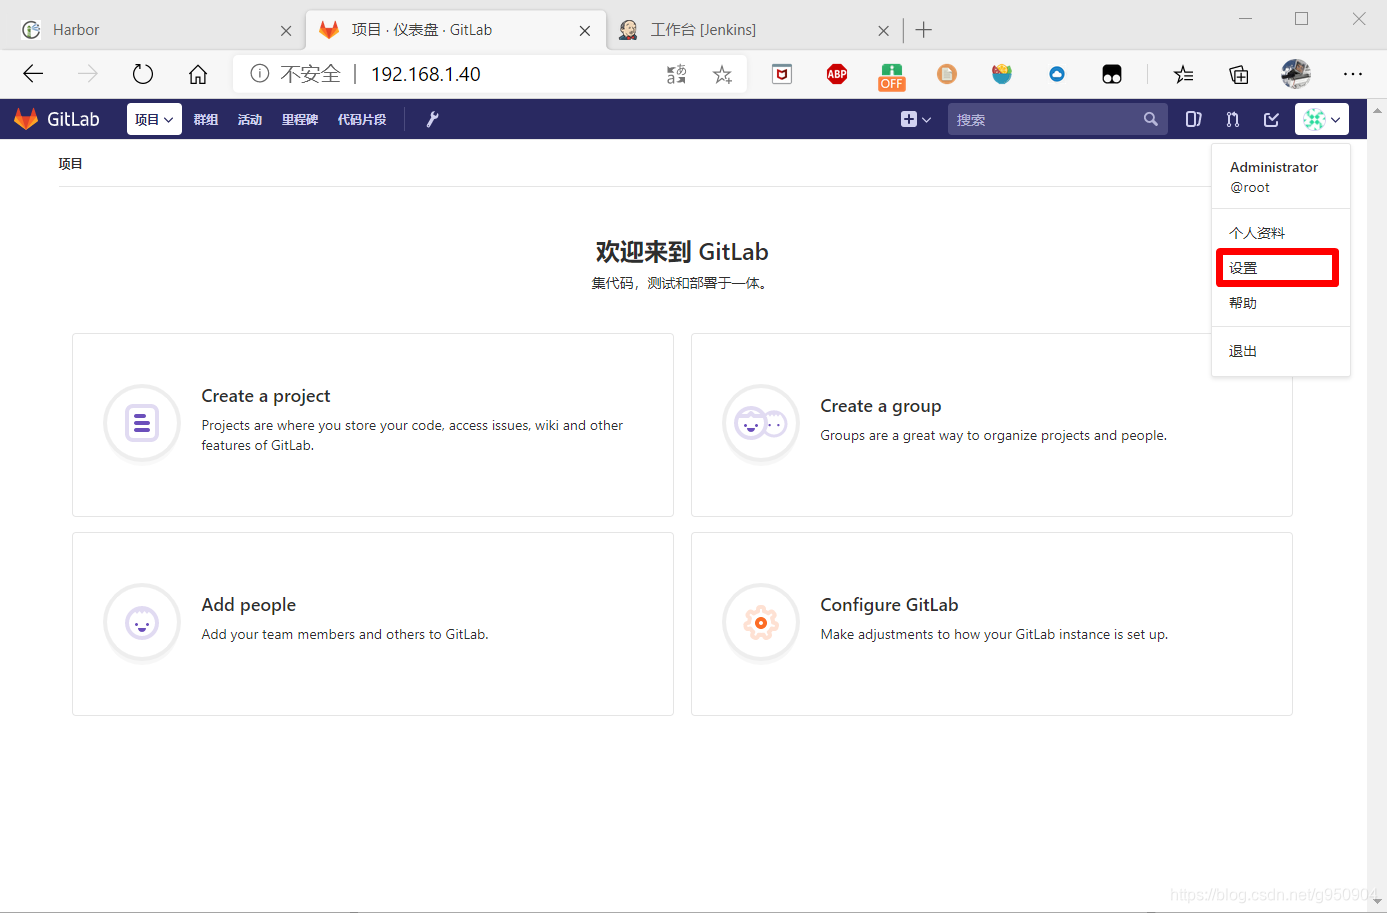Click the browser profile avatar

click(1296, 74)
